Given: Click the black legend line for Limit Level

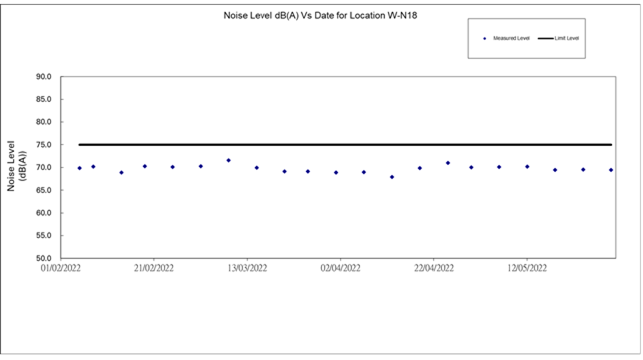Looking at the screenshot, I should [546, 39].
